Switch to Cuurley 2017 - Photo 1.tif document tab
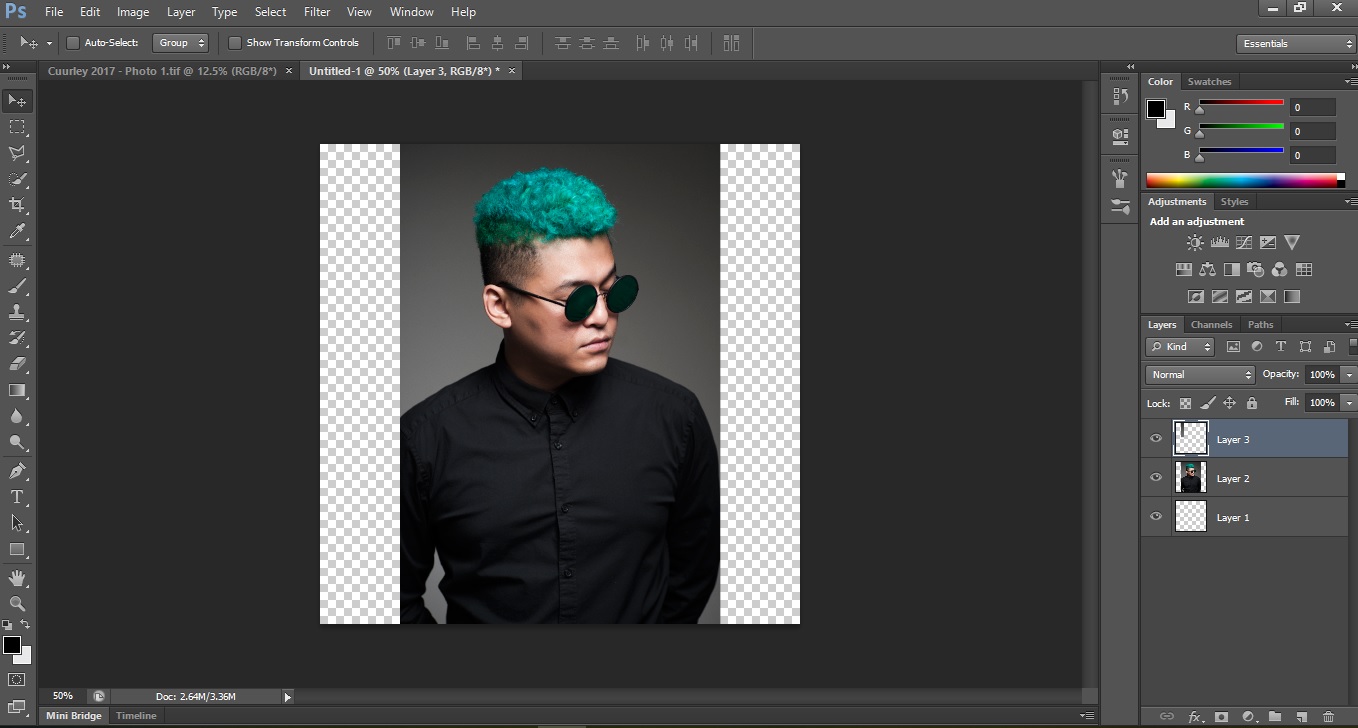 [x=162, y=71]
